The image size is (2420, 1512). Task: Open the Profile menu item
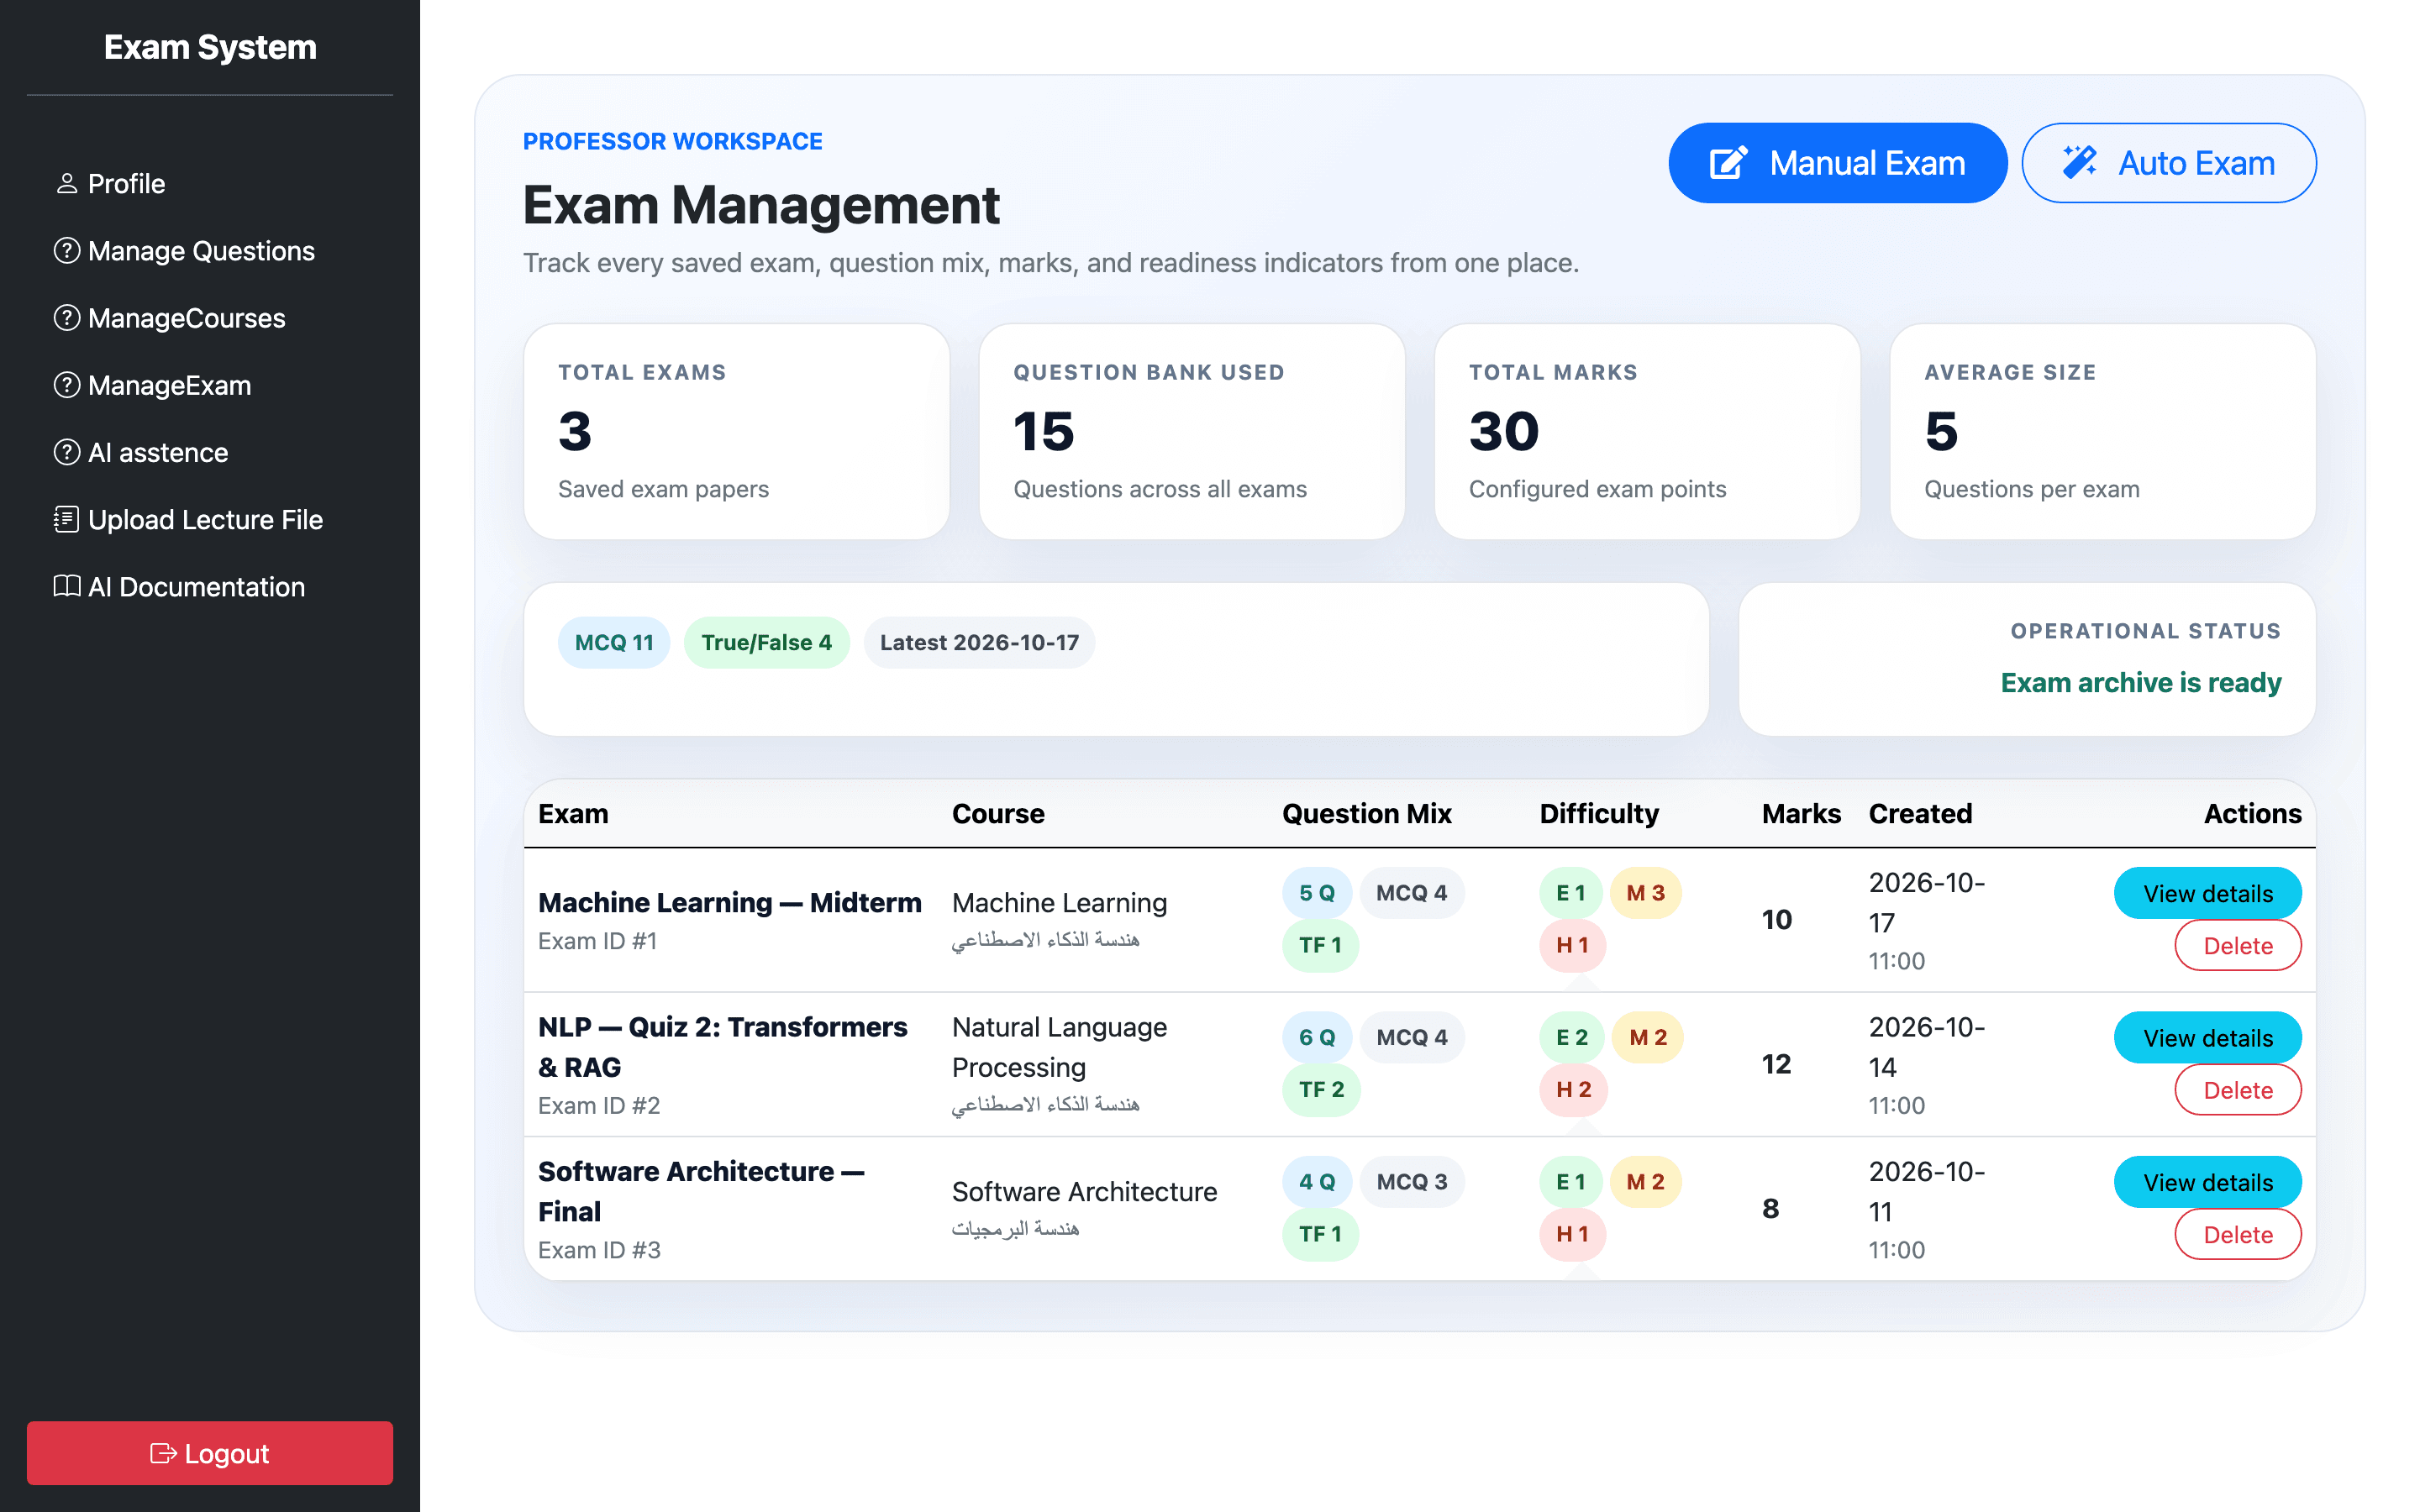(210, 183)
